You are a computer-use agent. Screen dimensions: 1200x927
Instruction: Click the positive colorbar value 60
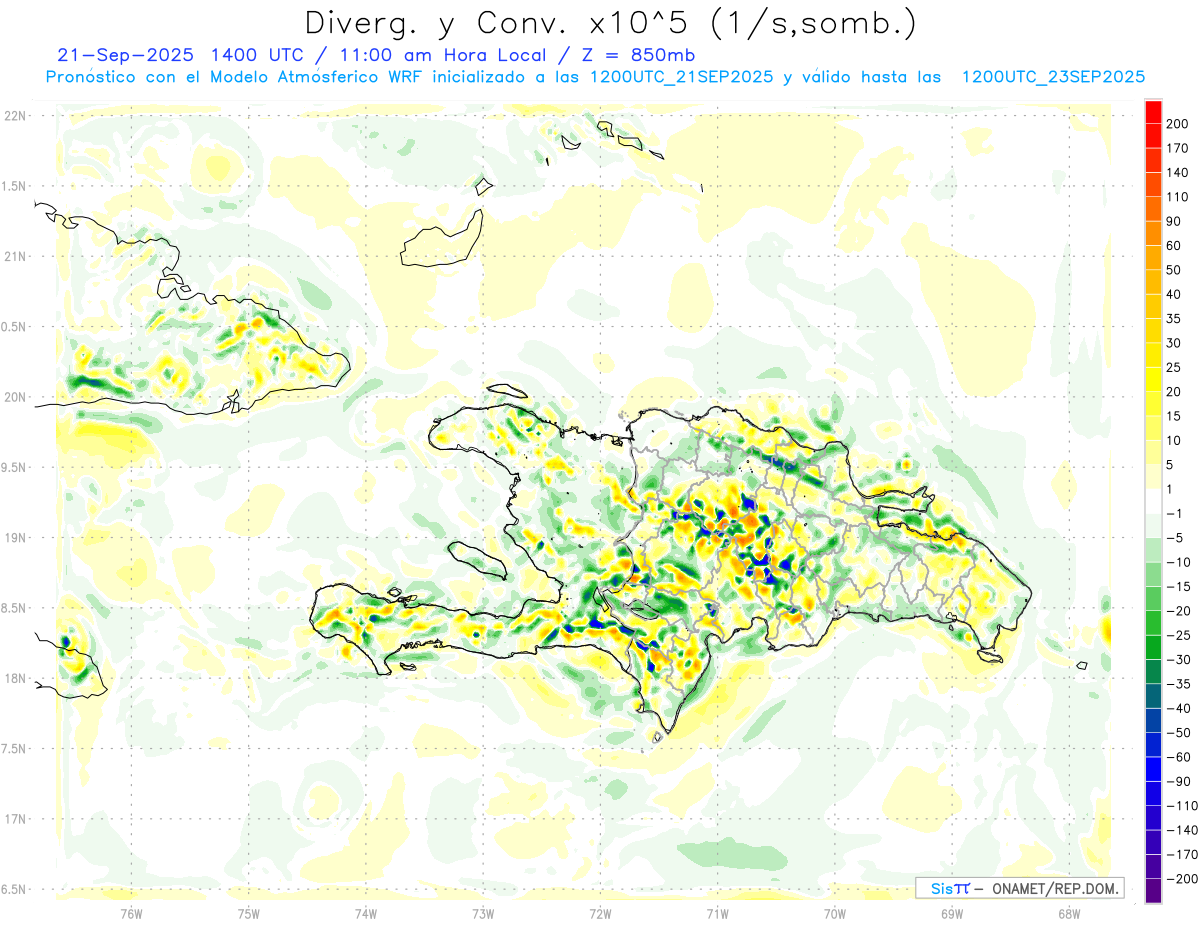pos(1174,246)
